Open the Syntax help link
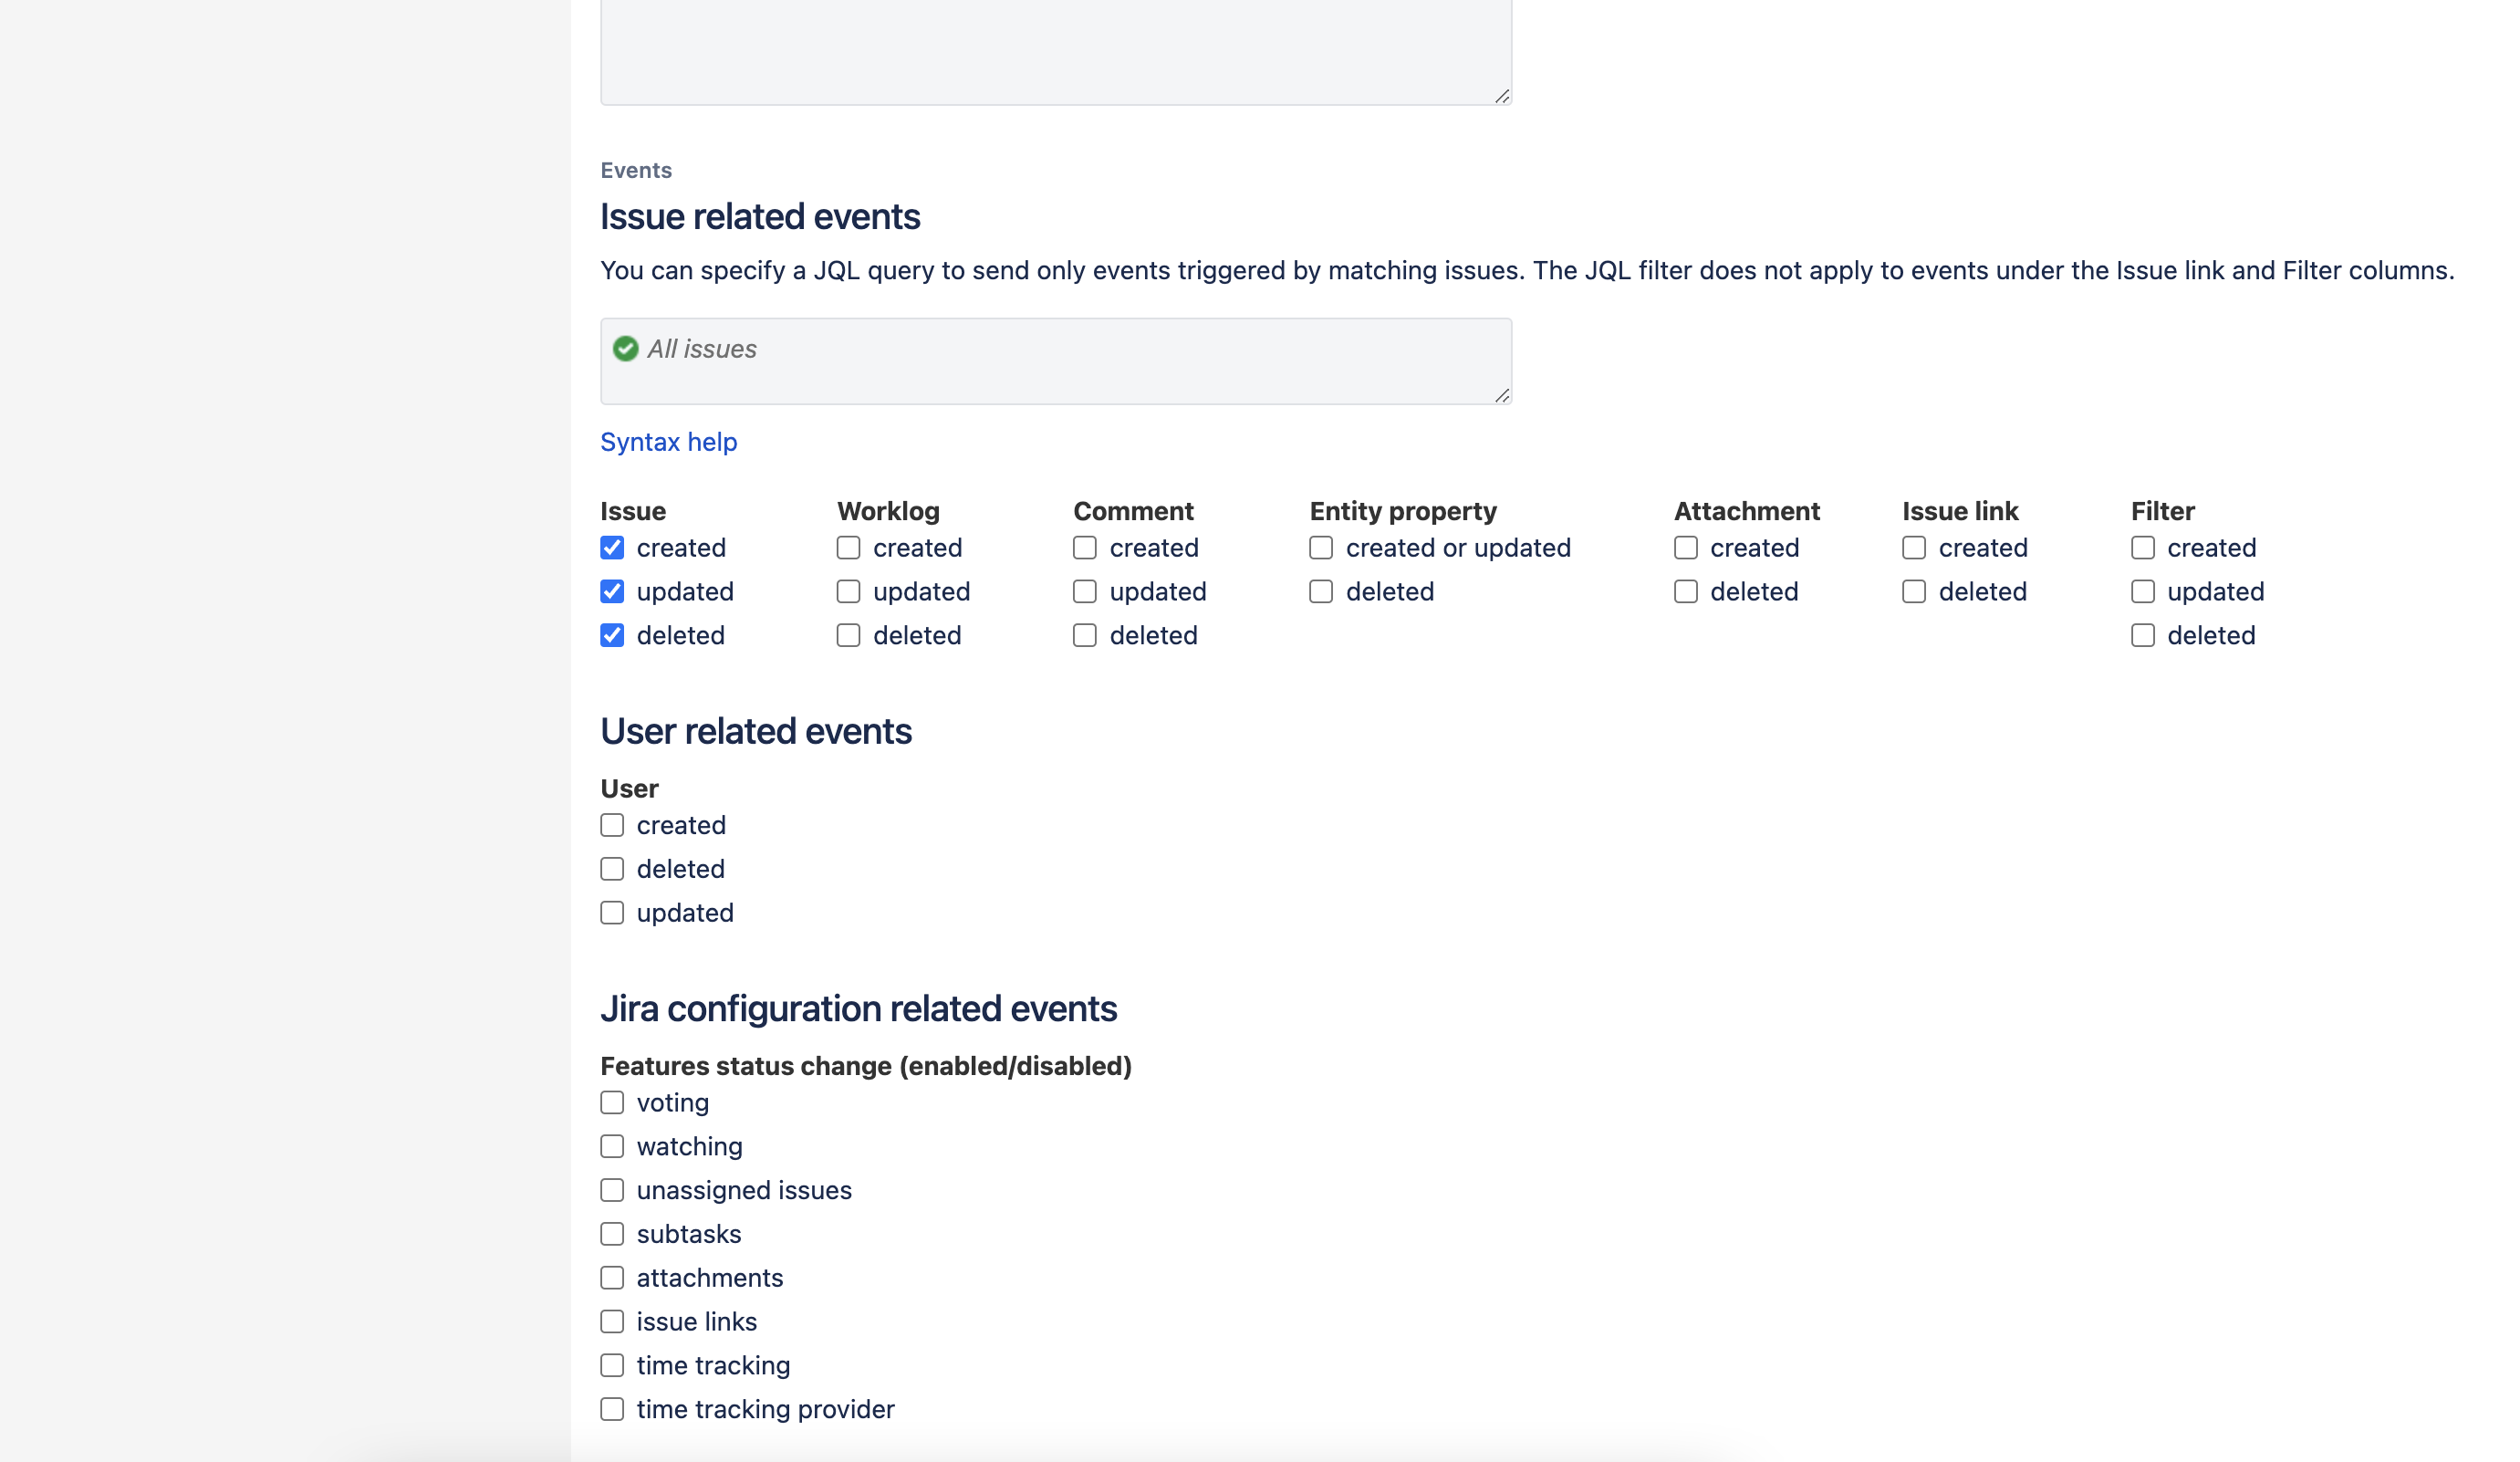 tap(668, 441)
